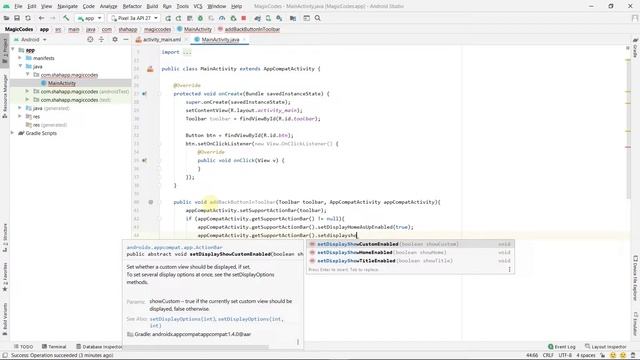Open the Database Inspector tool window
Viewport: 640px width, 360px height.
99,347
